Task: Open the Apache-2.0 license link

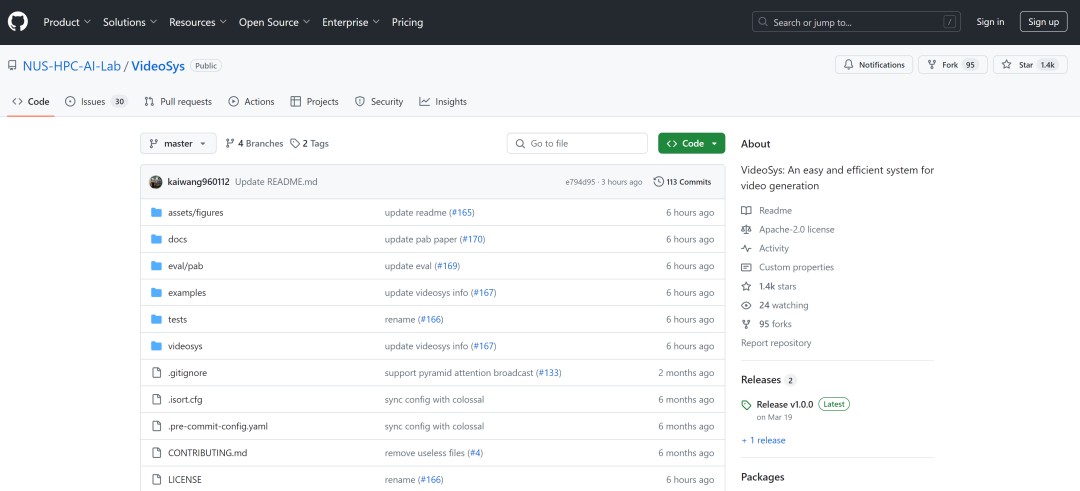Action: pos(796,230)
